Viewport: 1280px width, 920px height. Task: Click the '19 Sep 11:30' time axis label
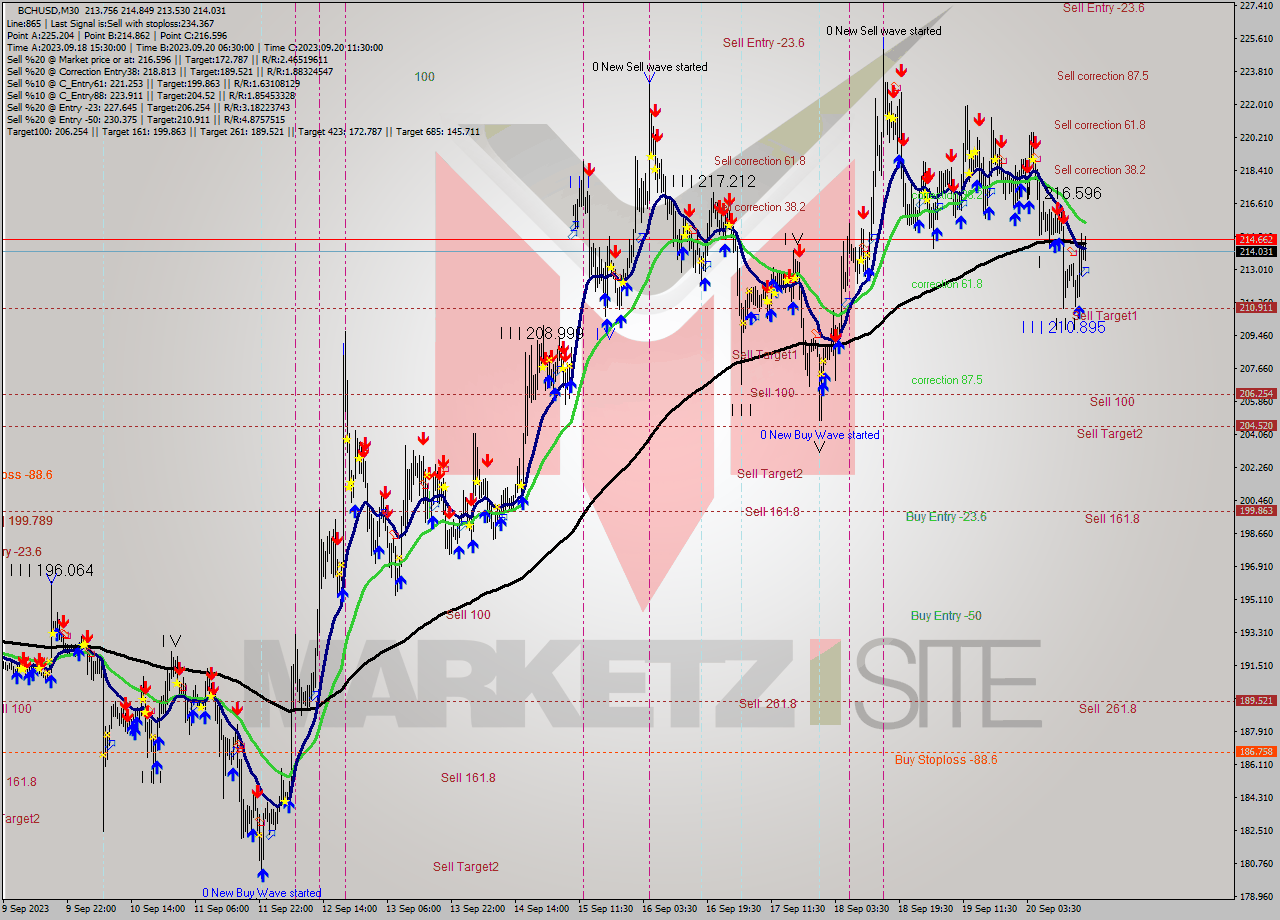tap(991, 909)
